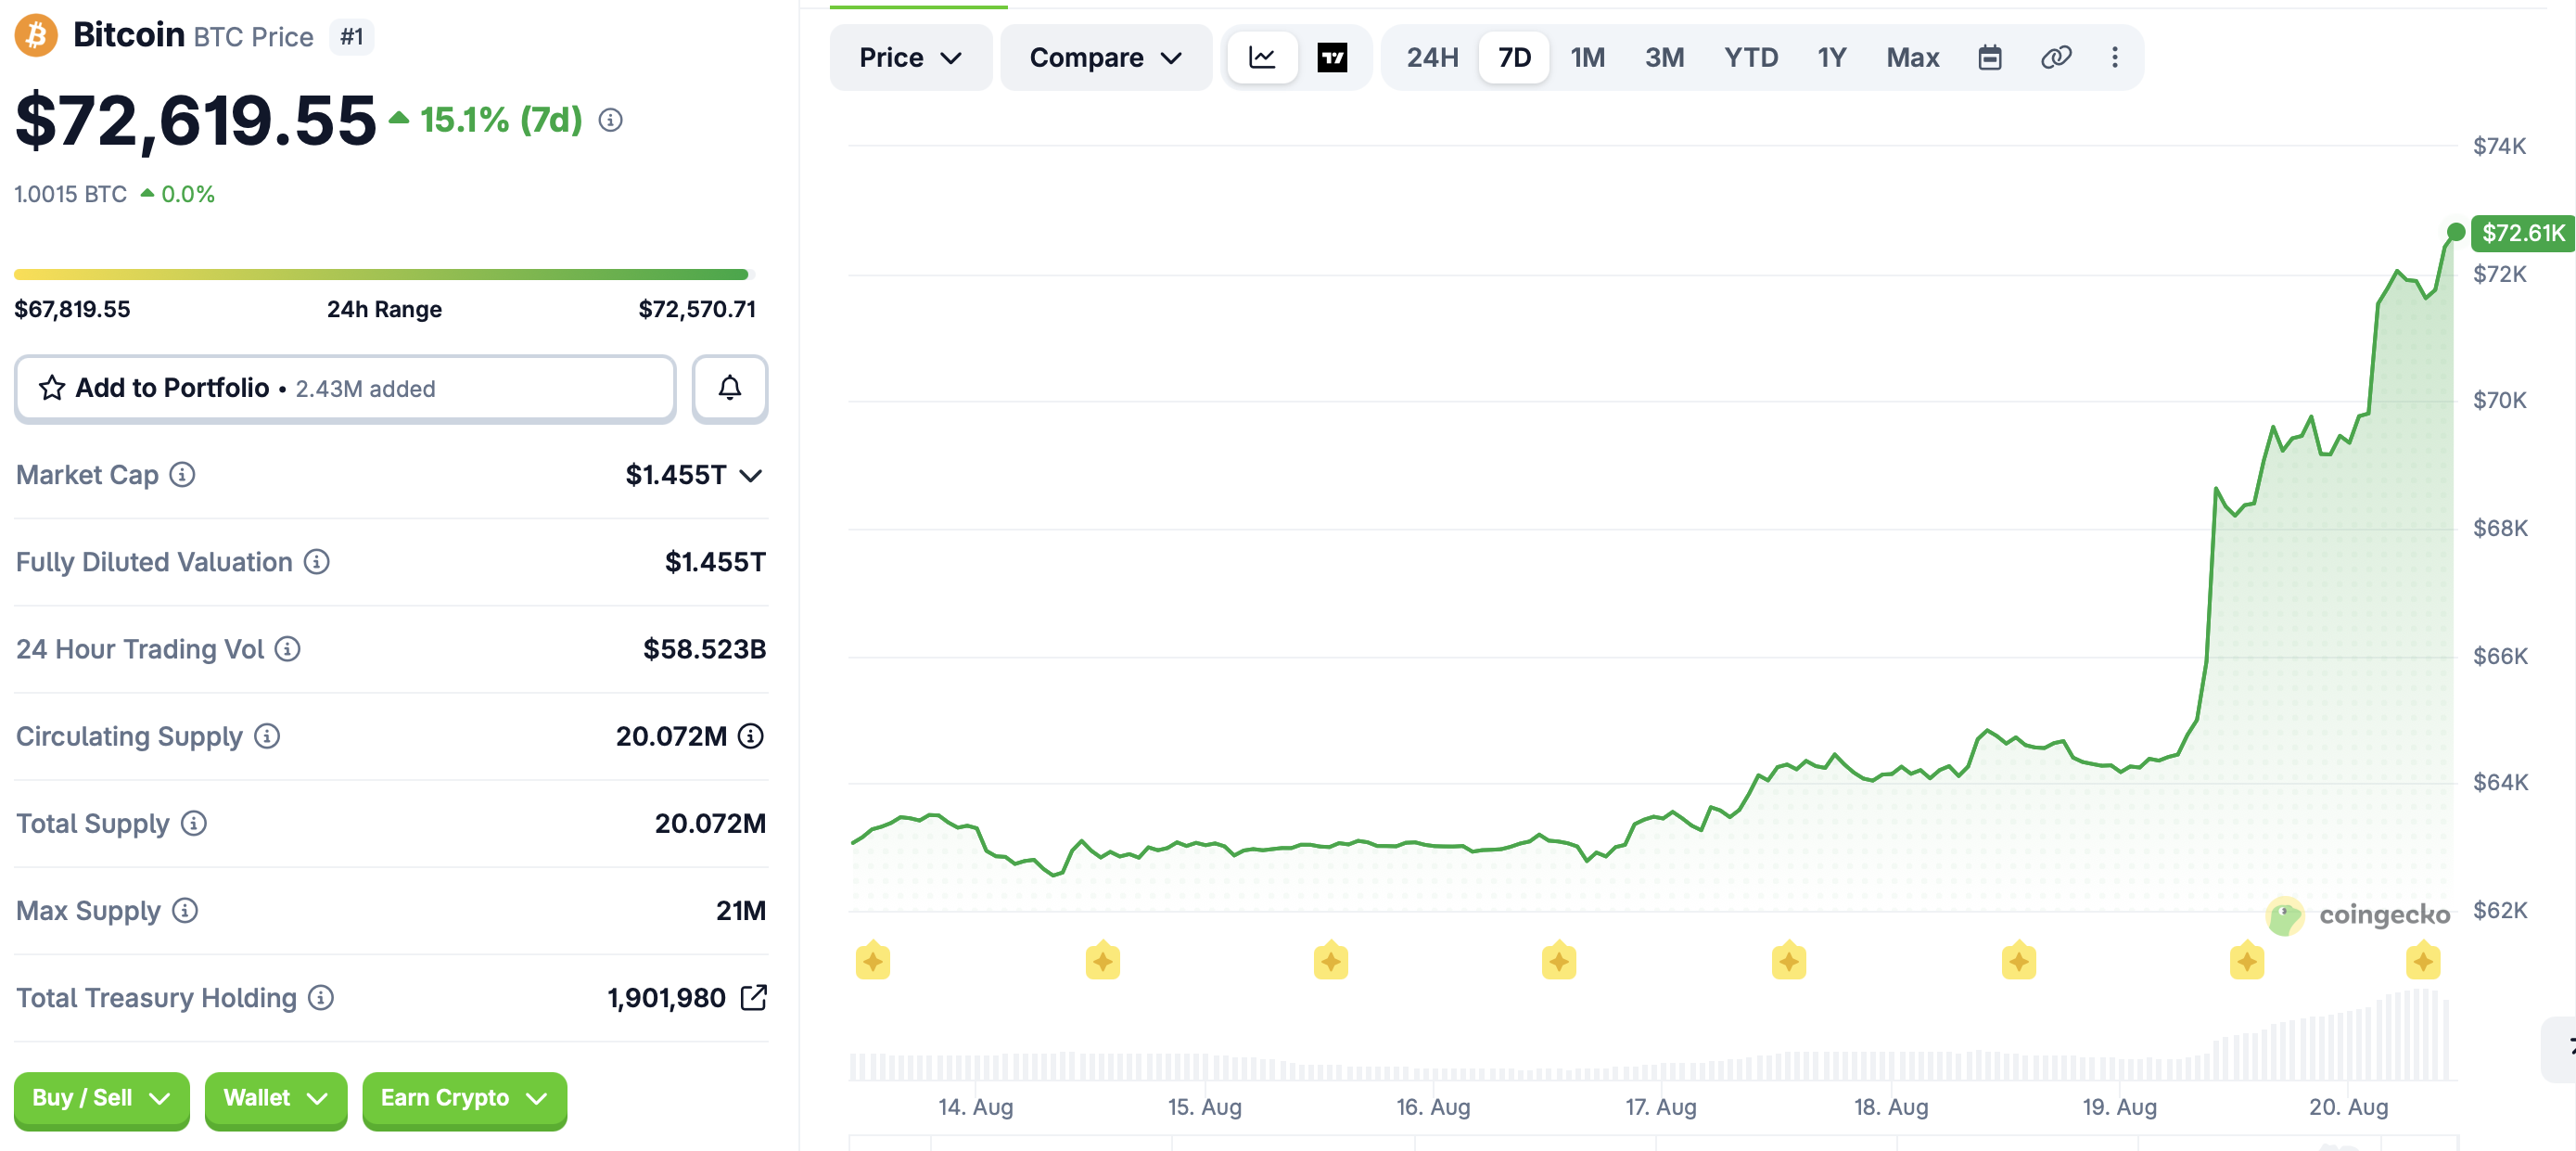Click Add to Portfolio button

click(345, 388)
